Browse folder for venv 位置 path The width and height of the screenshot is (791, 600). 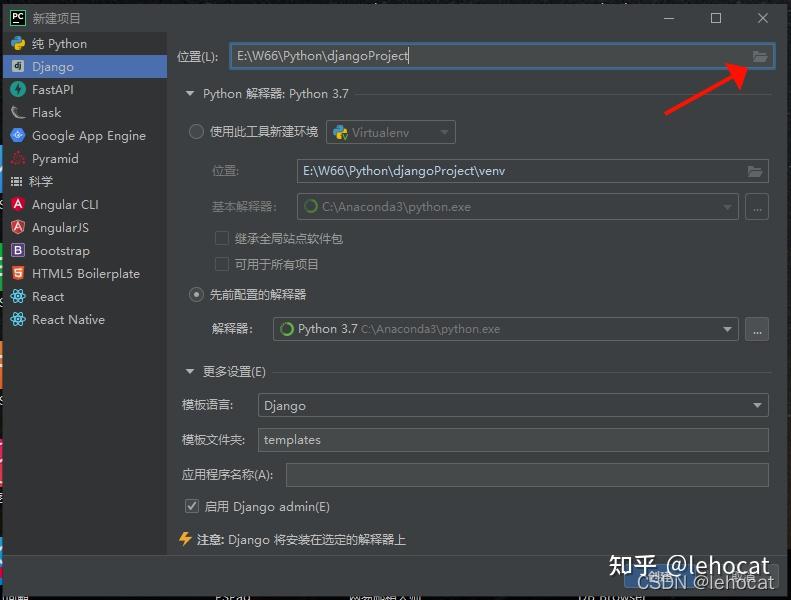[755, 172]
